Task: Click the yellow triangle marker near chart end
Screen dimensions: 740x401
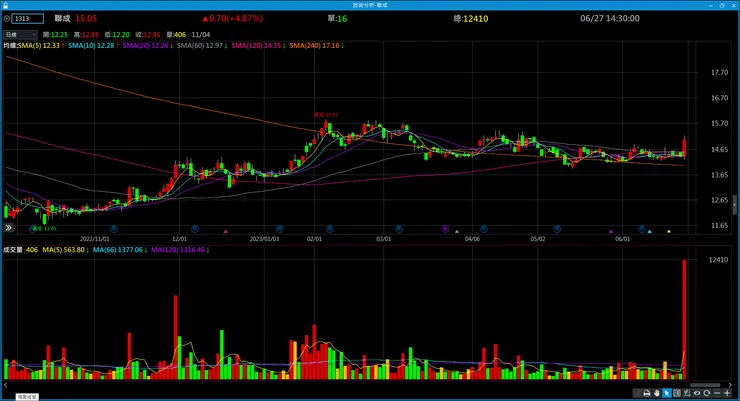Action: pos(669,231)
